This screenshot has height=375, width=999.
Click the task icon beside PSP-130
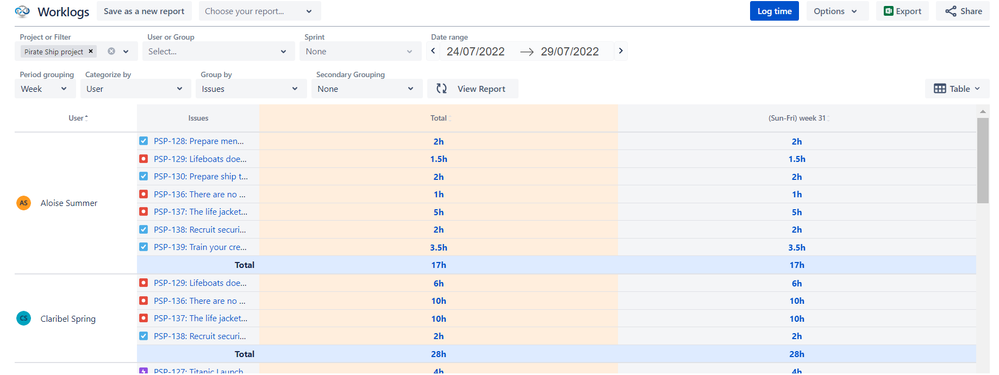click(143, 176)
